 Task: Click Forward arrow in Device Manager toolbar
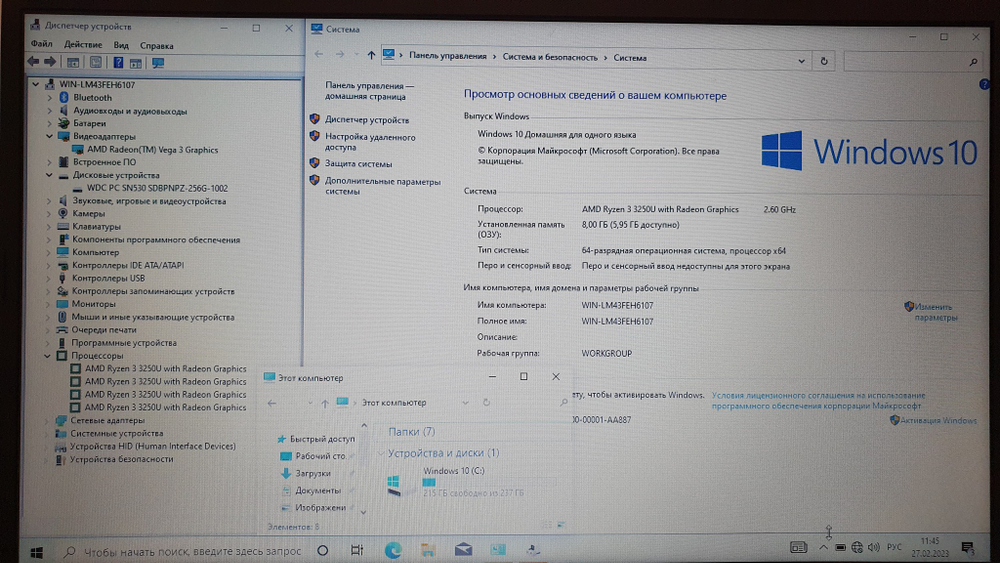50,62
